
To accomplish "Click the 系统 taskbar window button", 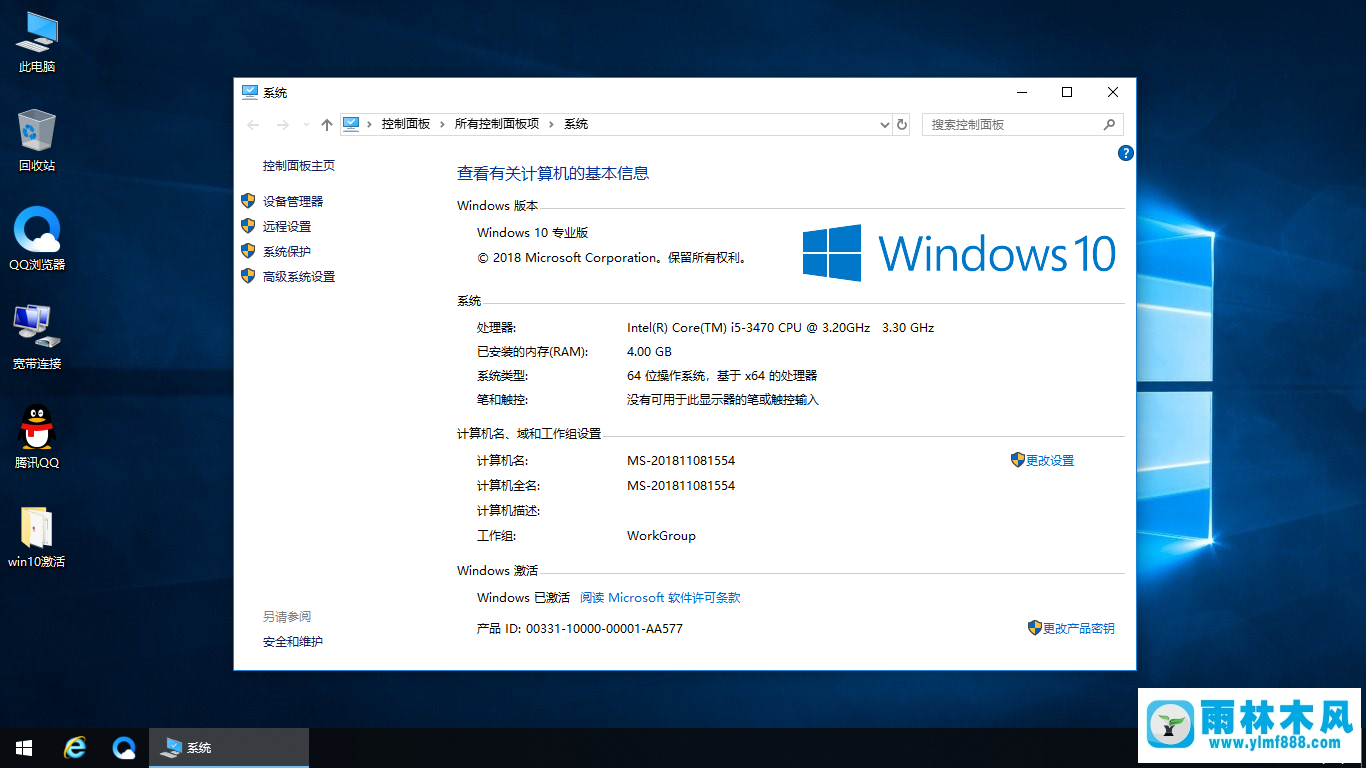I will [229, 748].
